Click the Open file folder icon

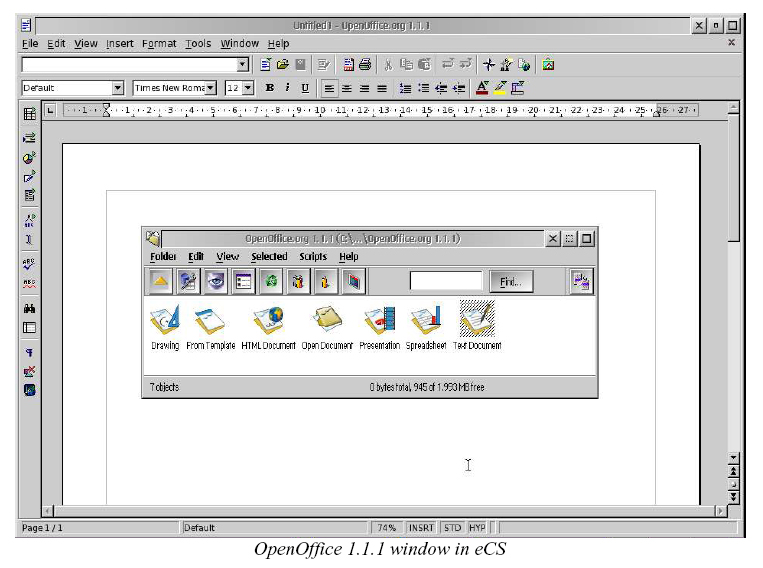[x=283, y=65]
